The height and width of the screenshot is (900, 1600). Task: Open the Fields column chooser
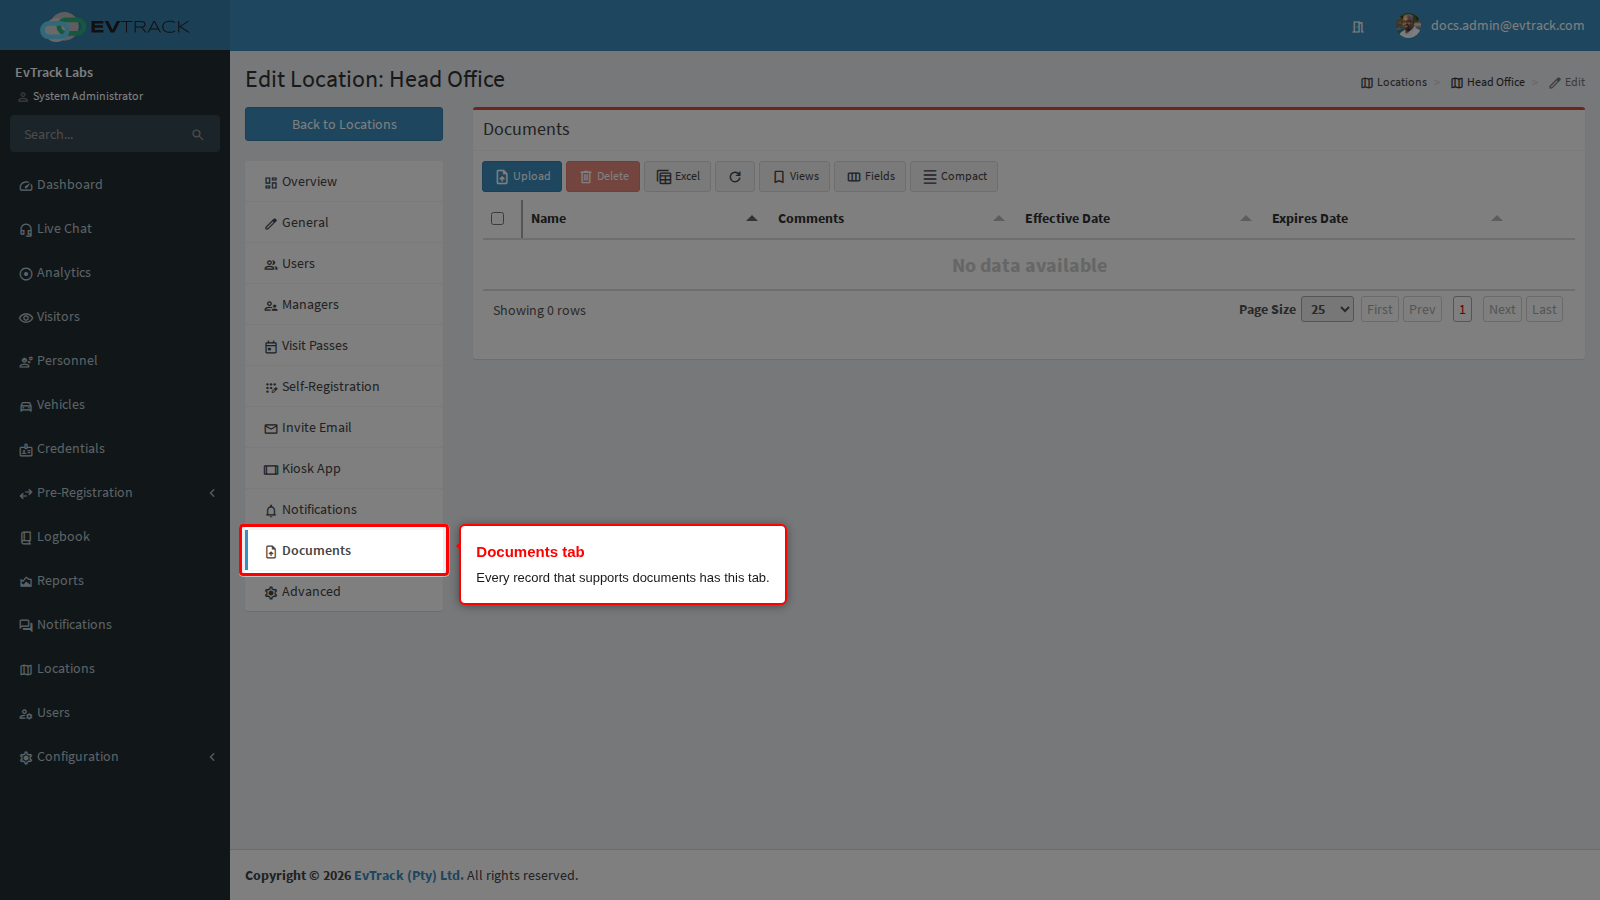pos(870,176)
